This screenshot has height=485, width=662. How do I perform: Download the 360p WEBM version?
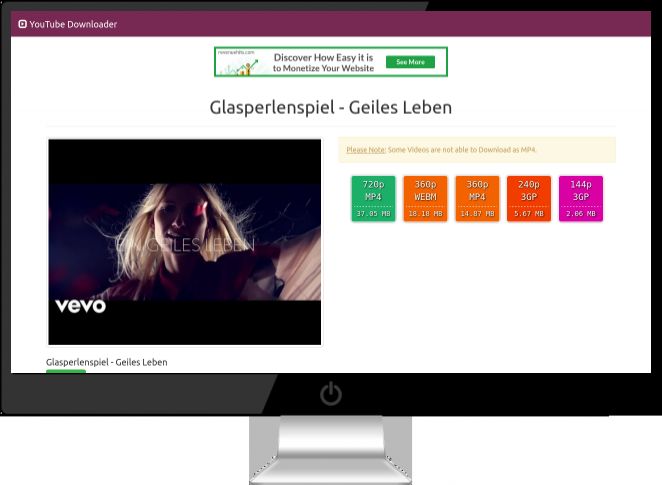[425, 198]
